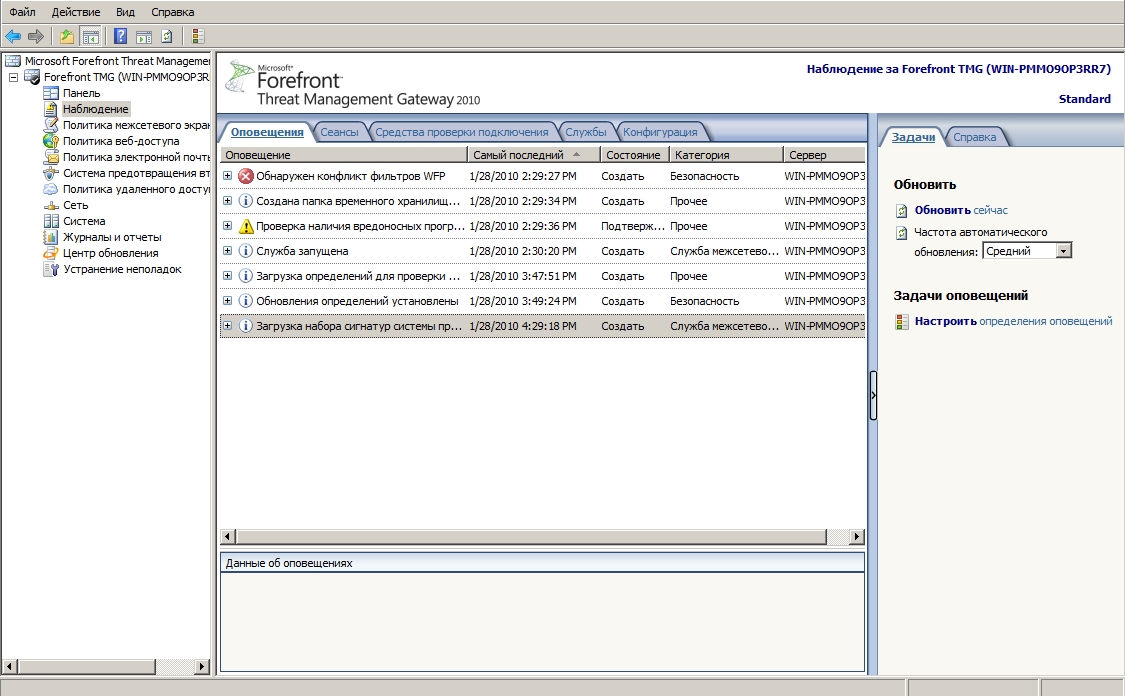This screenshot has width=1125, height=696.
Task: Click console tree scrollbar right arrow
Action: [x=202, y=667]
